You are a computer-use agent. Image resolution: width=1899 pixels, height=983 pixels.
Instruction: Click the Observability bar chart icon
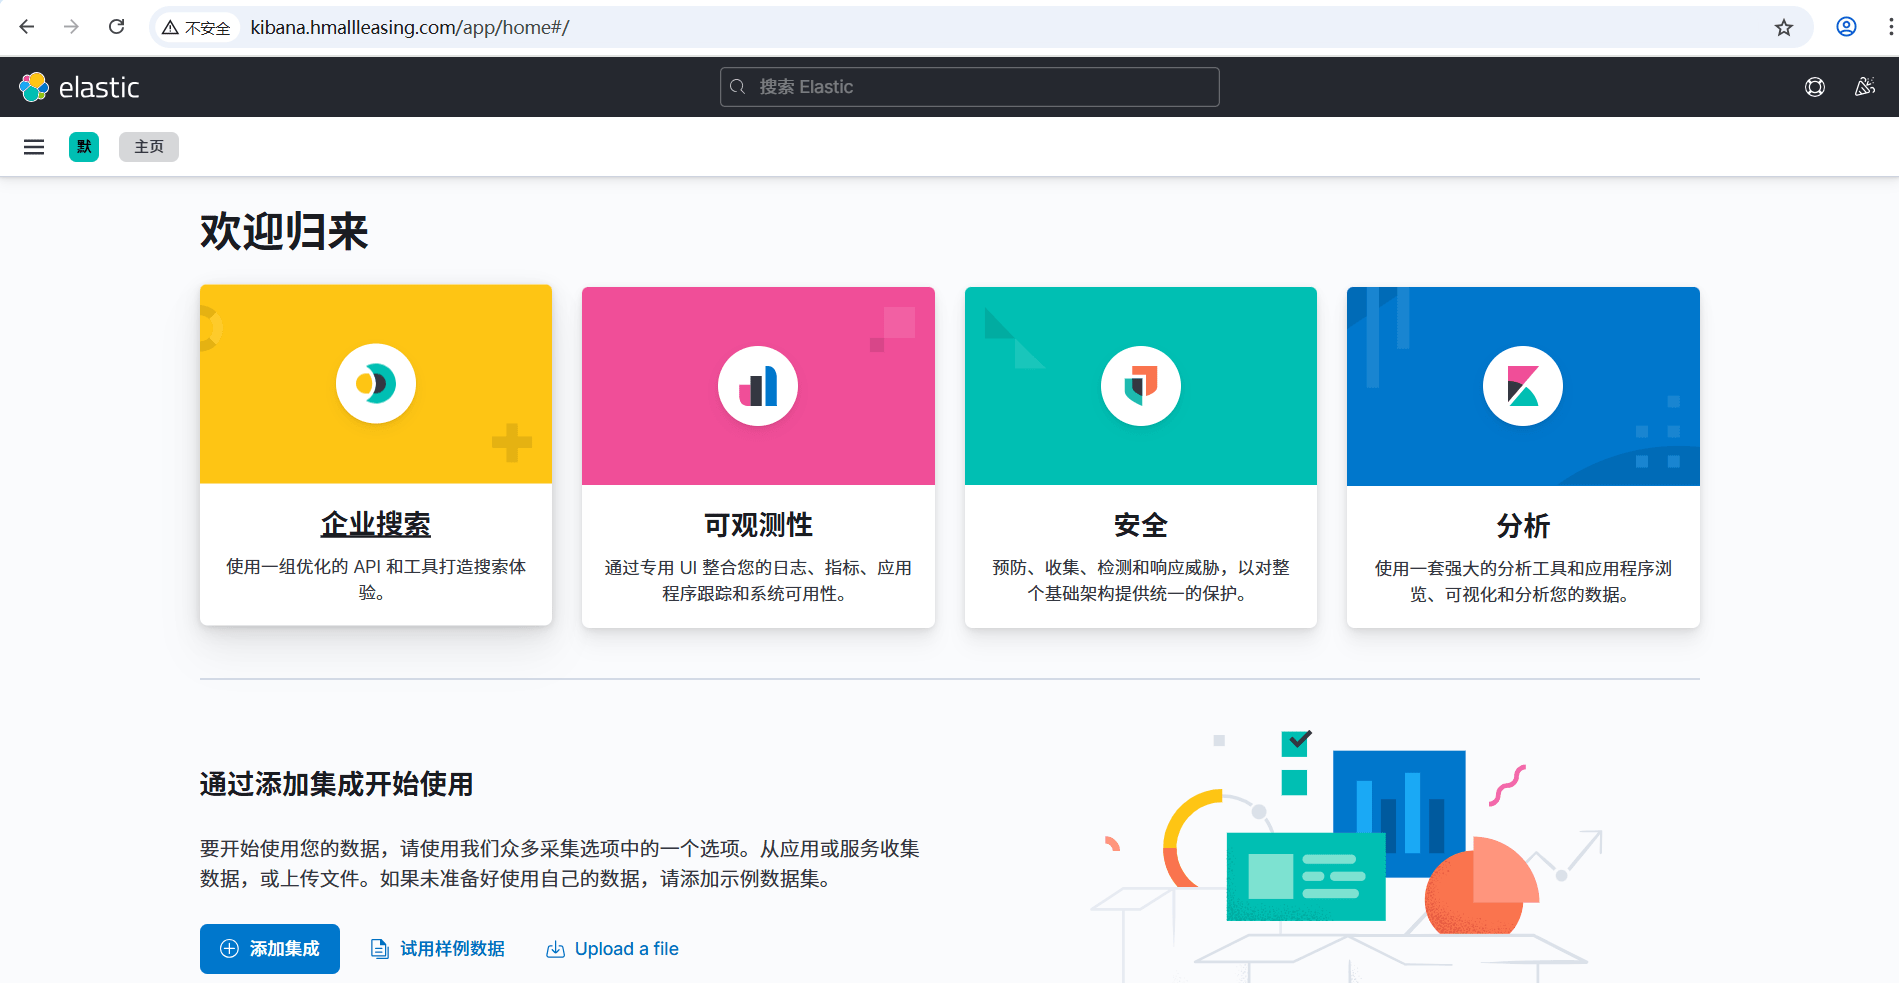(758, 386)
